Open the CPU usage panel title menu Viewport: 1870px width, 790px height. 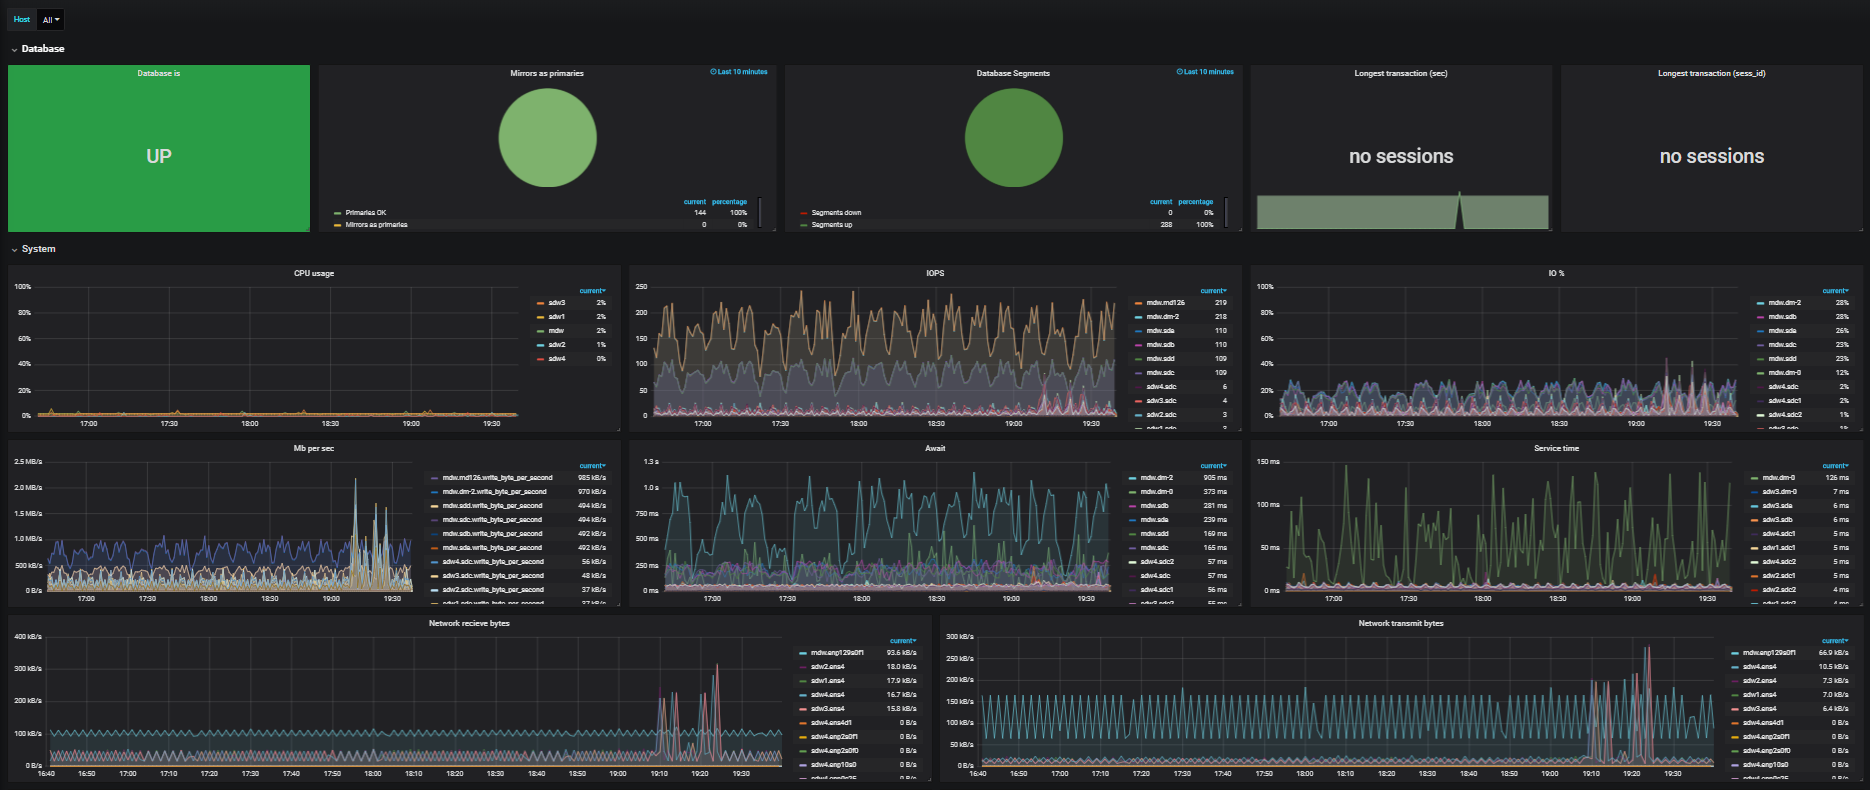[314, 273]
